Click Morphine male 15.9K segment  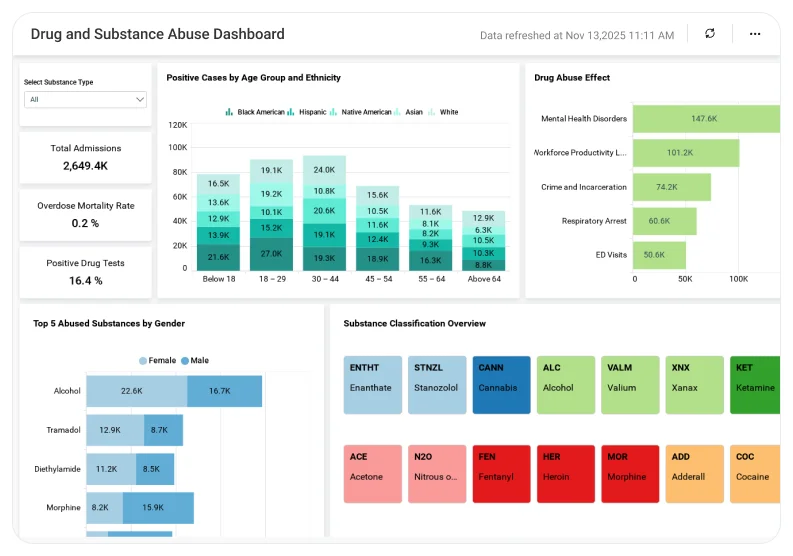coord(158,507)
